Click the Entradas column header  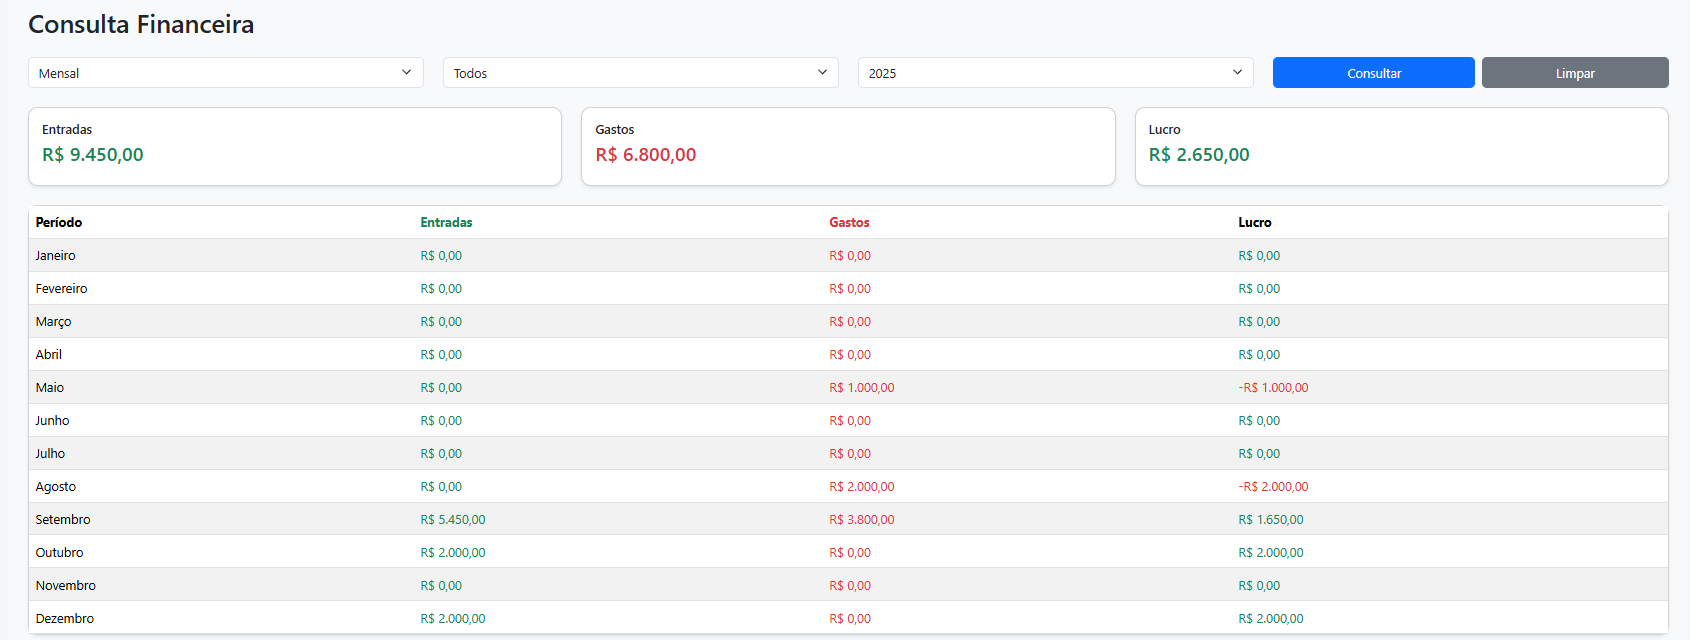tap(446, 222)
